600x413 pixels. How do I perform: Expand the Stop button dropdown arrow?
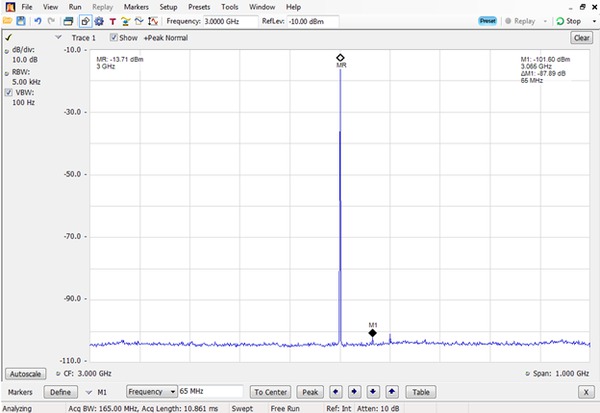click(588, 21)
